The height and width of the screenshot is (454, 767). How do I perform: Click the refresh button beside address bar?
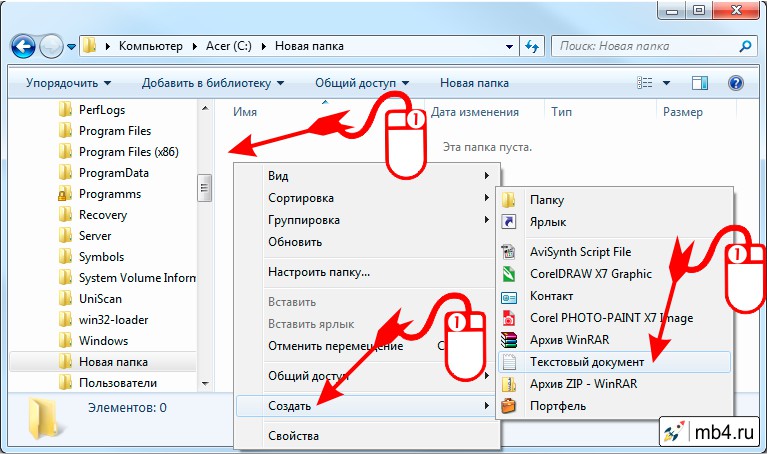(532, 46)
